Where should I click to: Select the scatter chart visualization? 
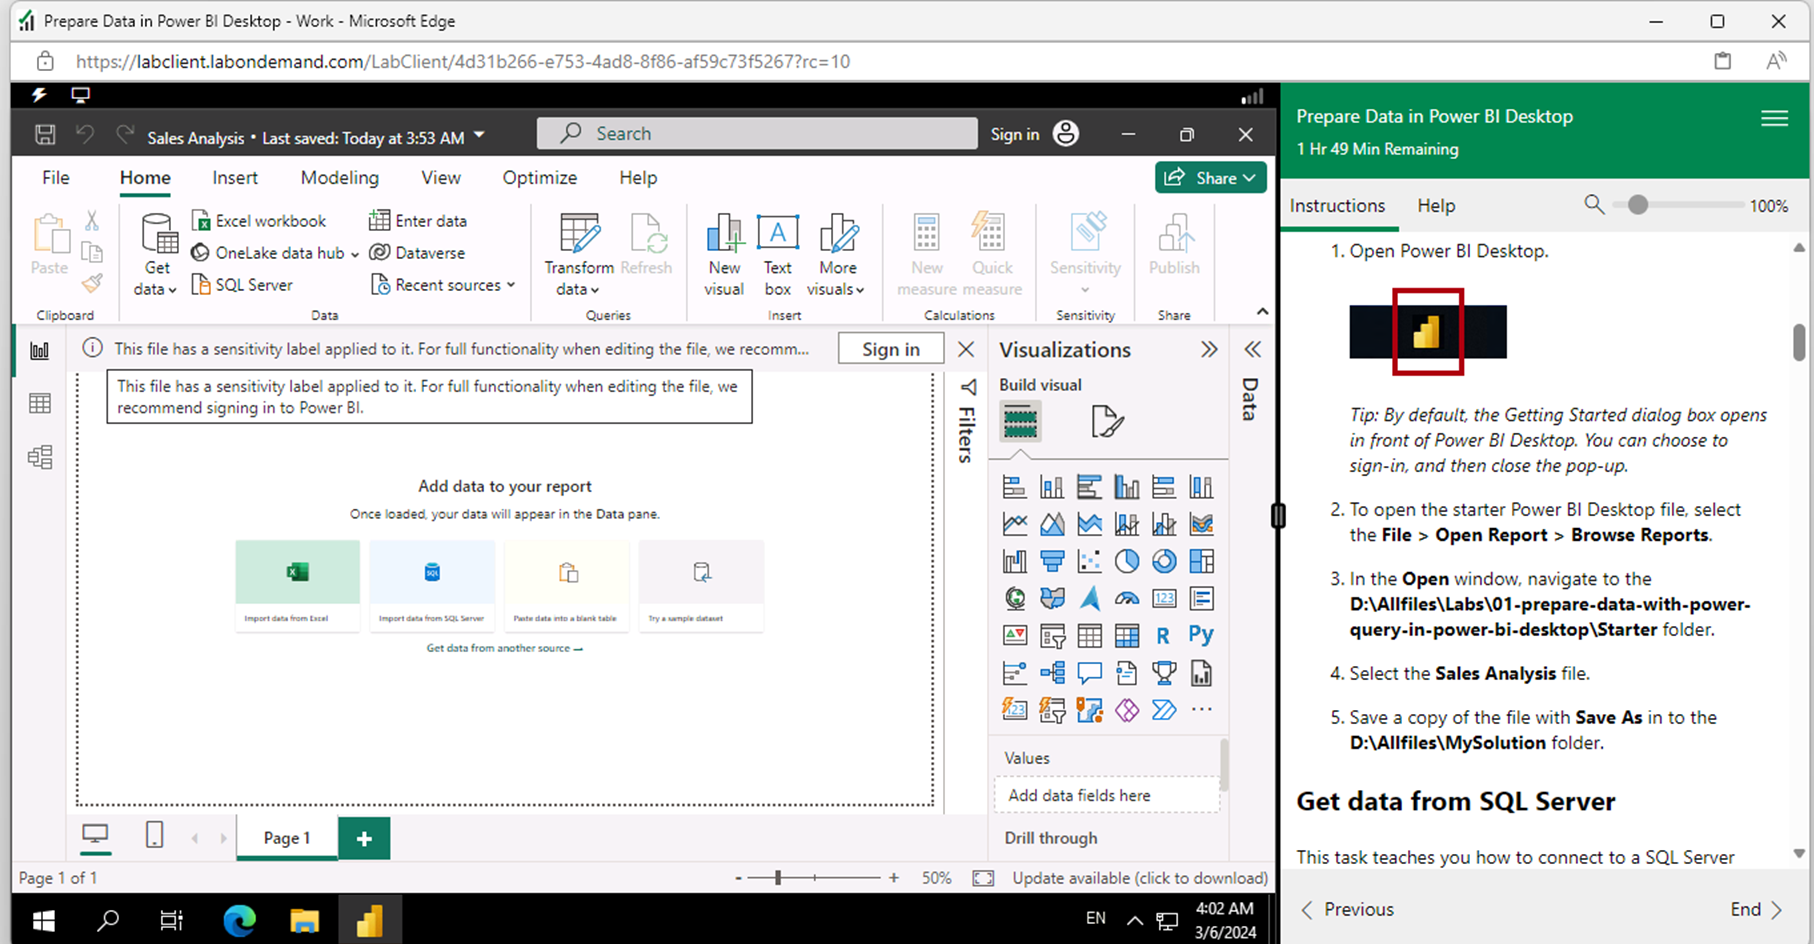(x=1089, y=561)
